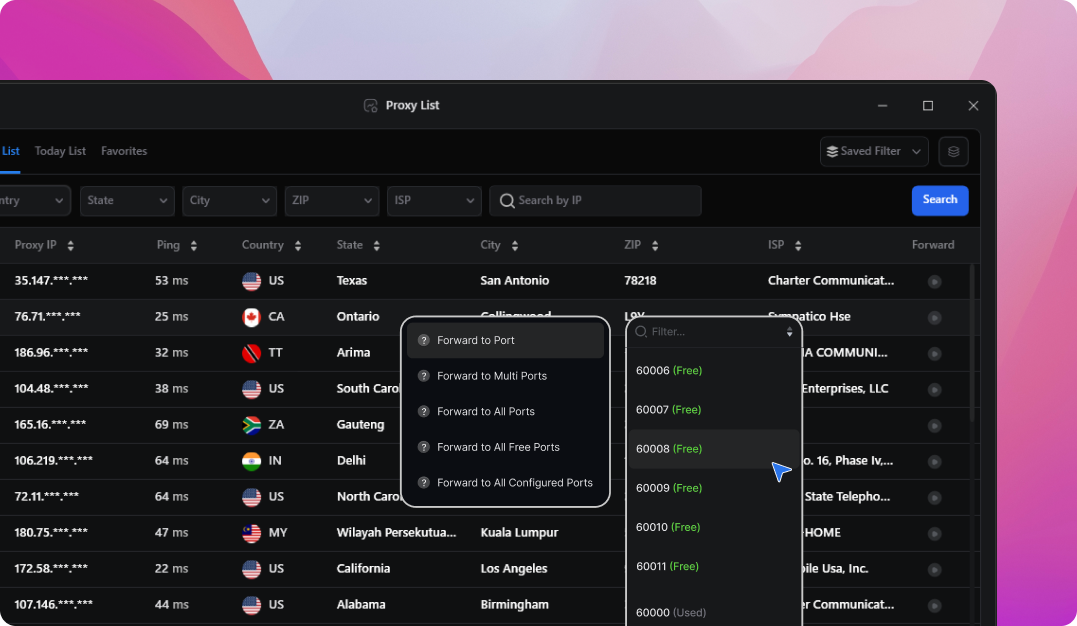Open the ZIP filter dropdown
1077x626 pixels.
point(332,201)
